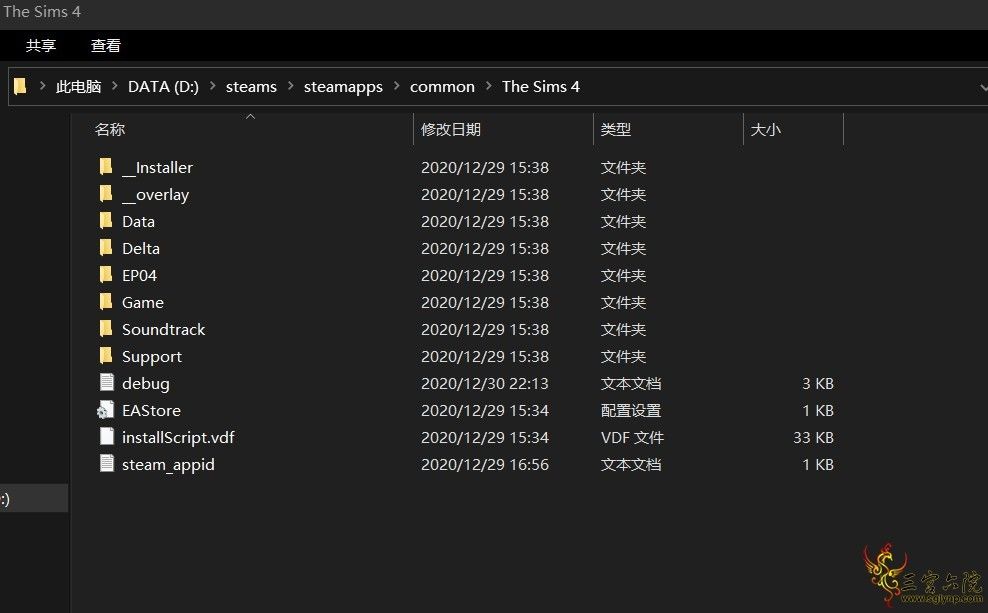Screen dimensions: 988x613
Task: Click the __Installer folder icon
Action: click(x=106, y=166)
